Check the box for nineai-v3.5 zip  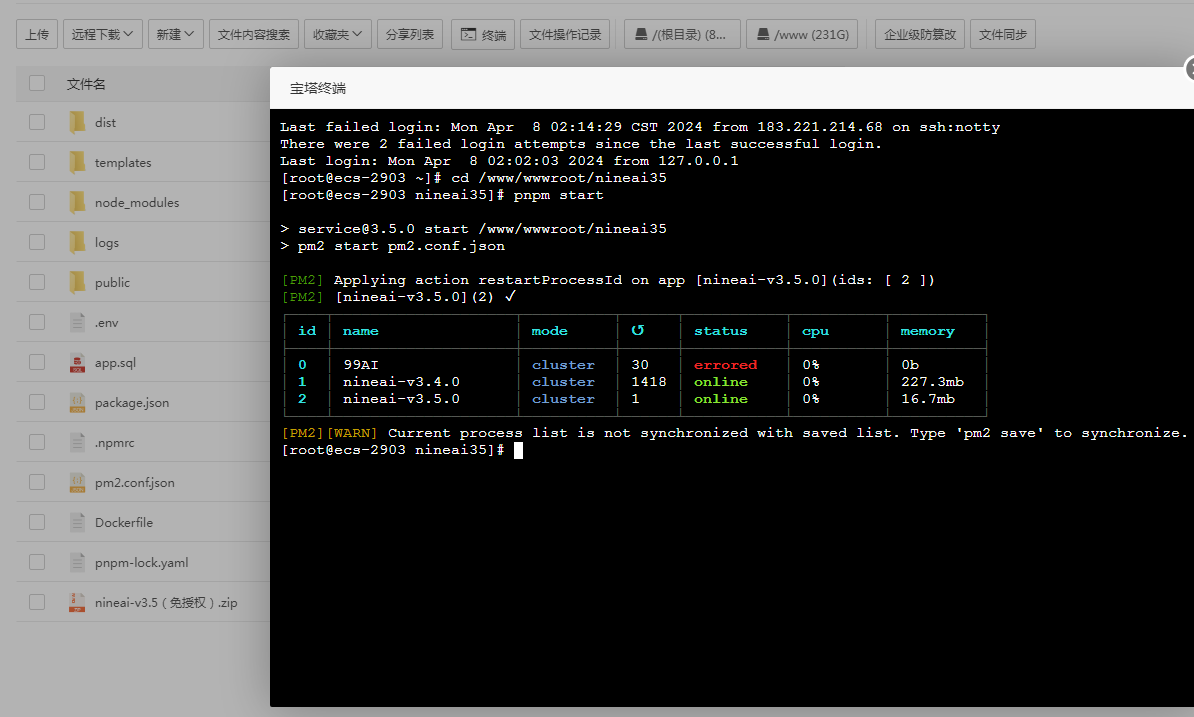click(37, 601)
